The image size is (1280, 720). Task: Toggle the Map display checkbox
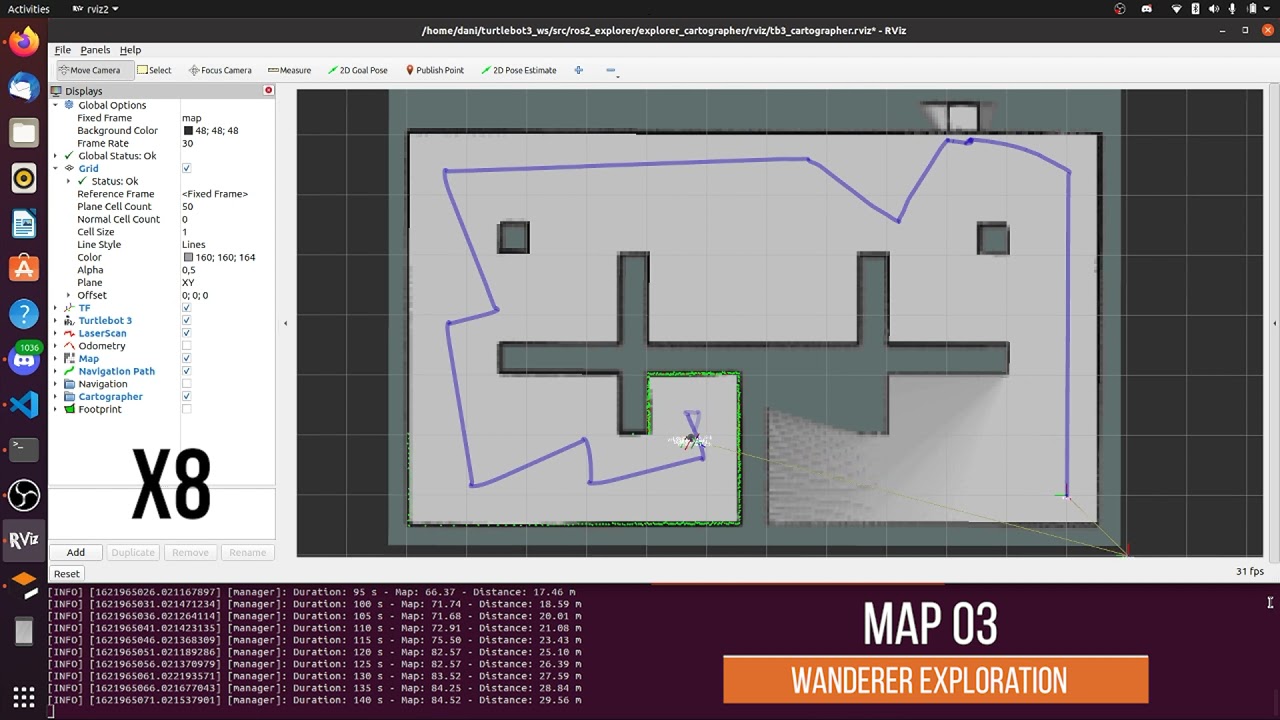pyautogui.click(x=186, y=358)
